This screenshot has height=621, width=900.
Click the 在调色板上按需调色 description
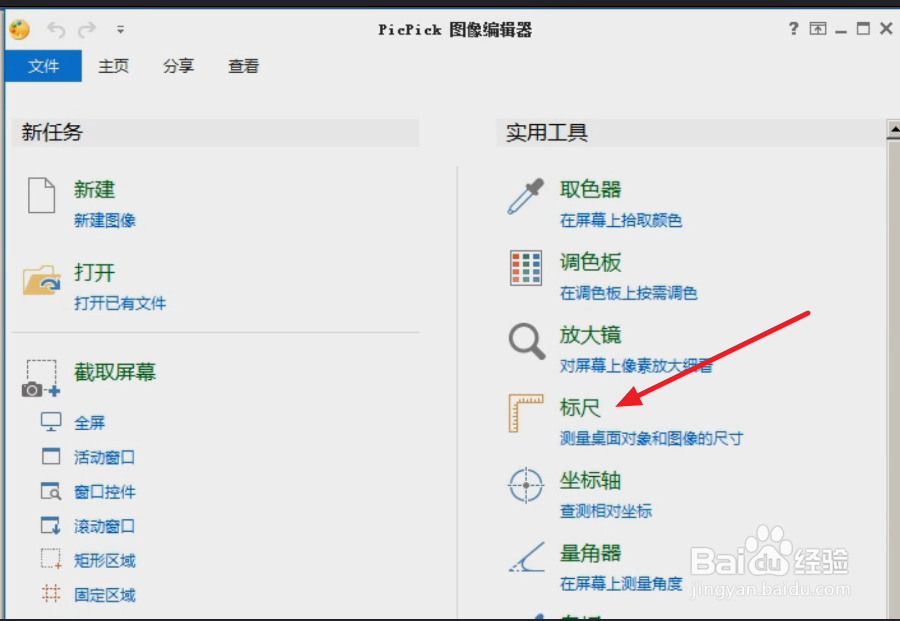click(629, 293)
